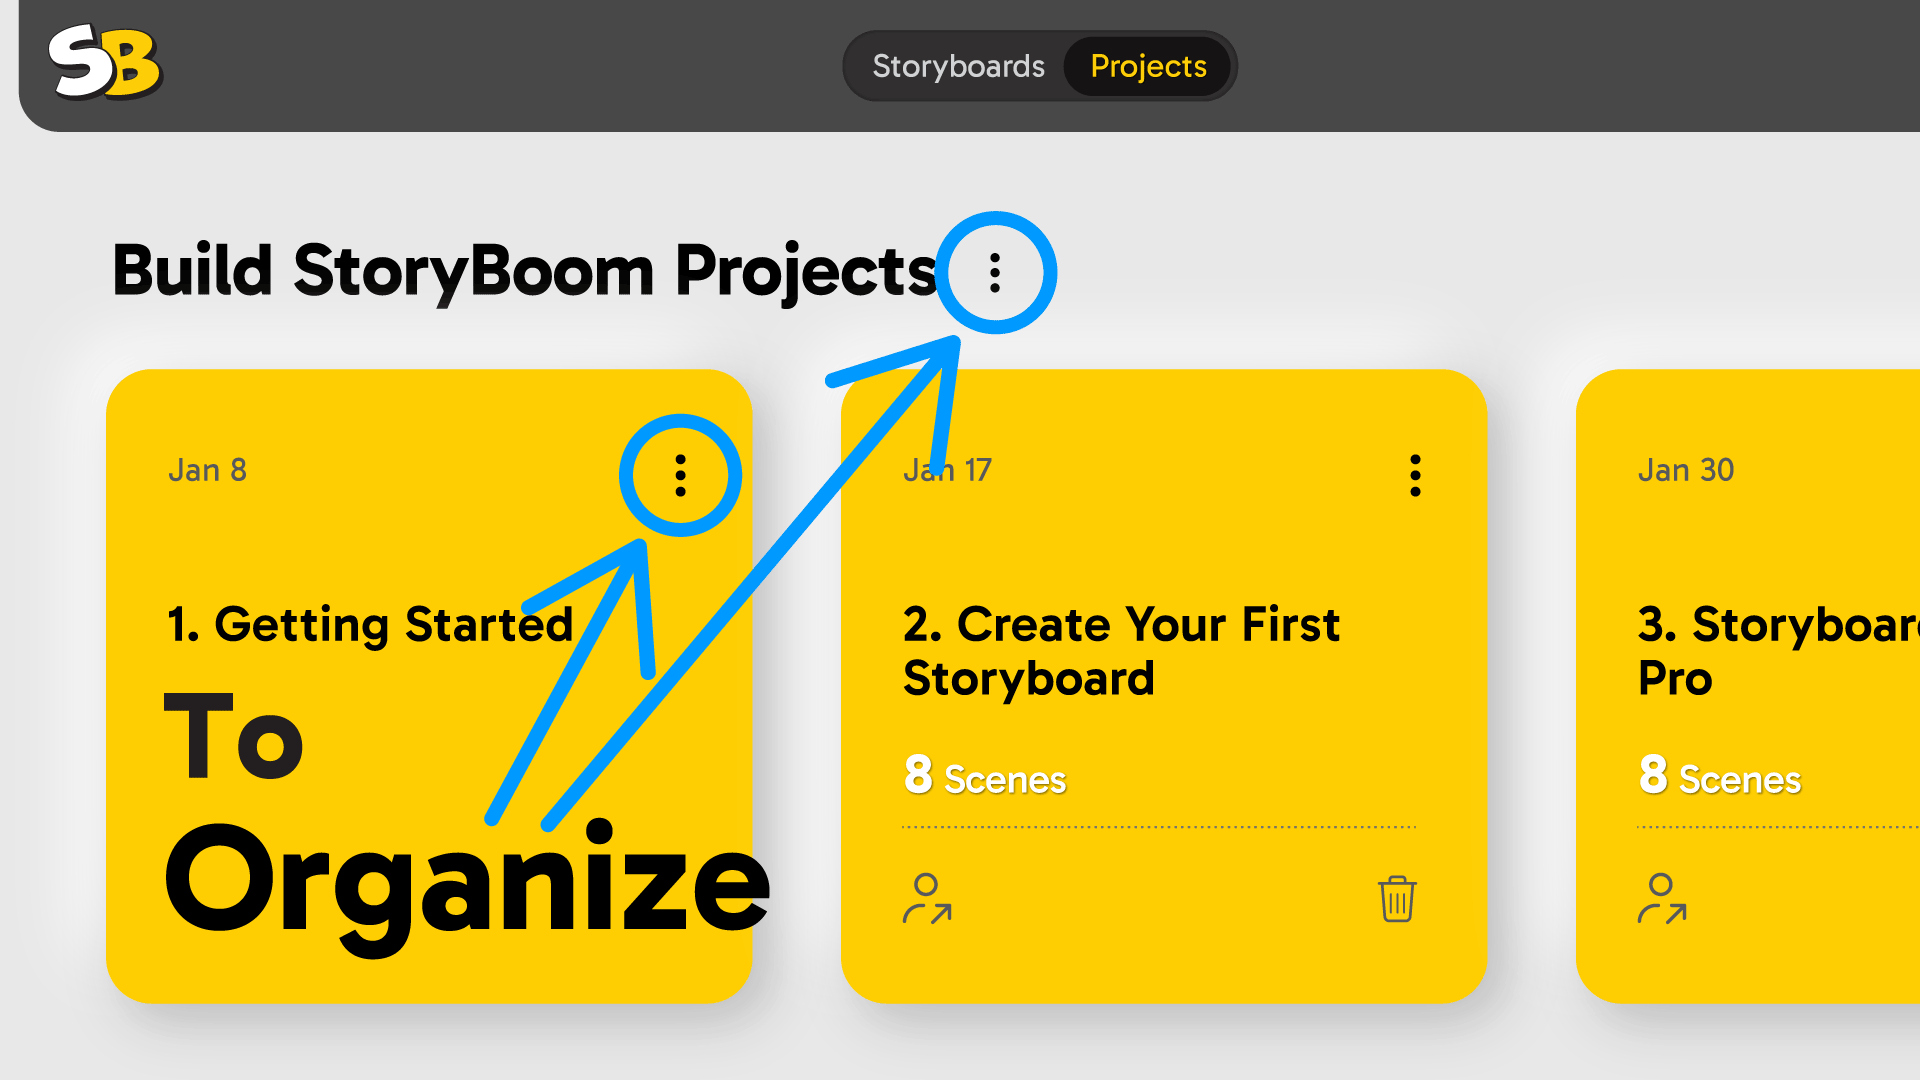Click the share icon on Storyboard Pro card

(1661, 899)
